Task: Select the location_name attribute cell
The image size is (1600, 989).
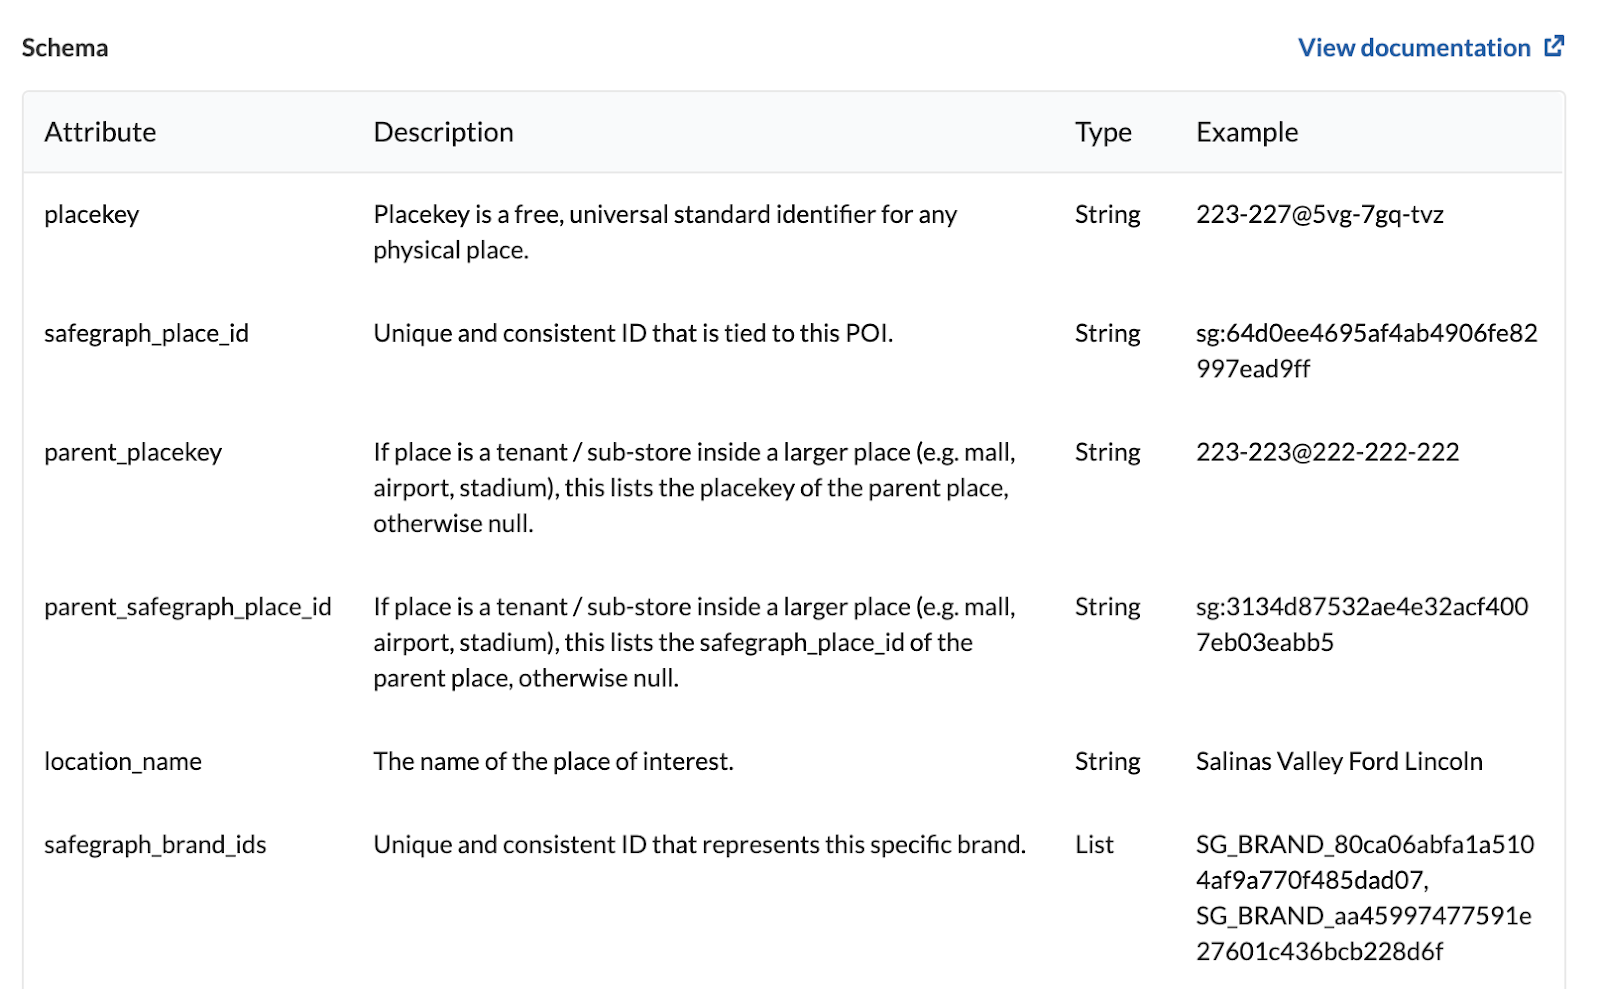Action: pos(123,761)
